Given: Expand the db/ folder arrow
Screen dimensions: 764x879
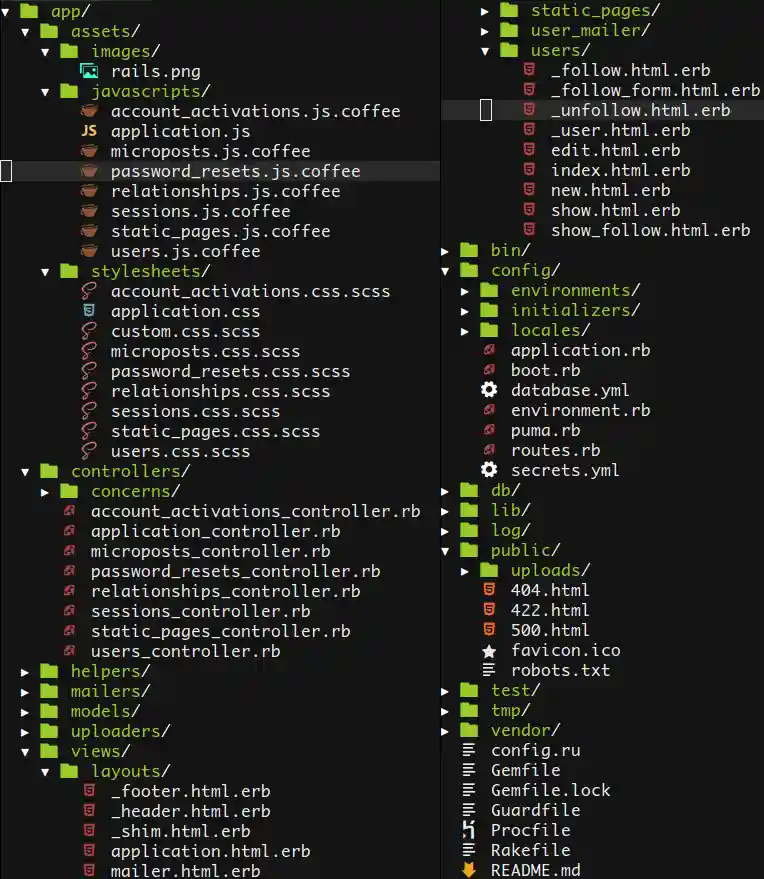Looking at the screenshot, I should (x=445, y=491).
